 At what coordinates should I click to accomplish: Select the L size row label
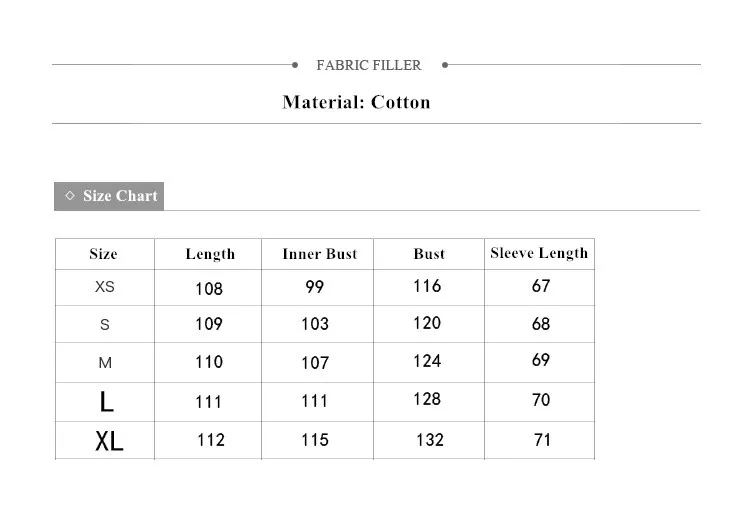coord(107,401)
